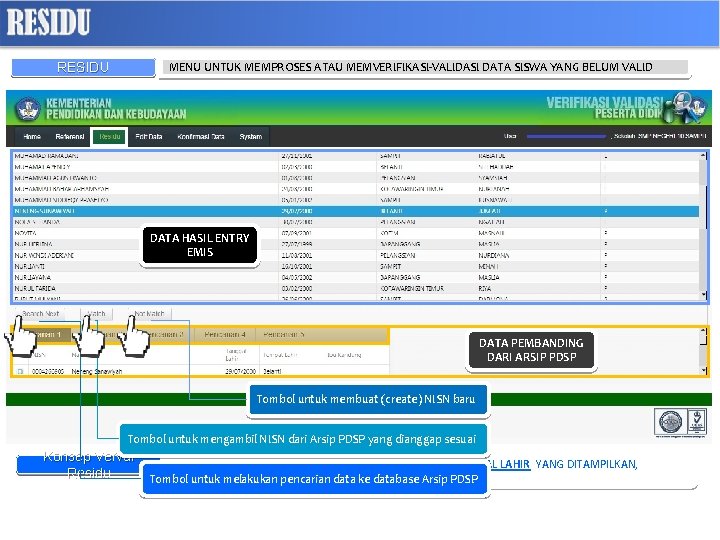Click the 29/07/2000 date in comparison panel
The height and width of the screenshot is (540, 720).
(x=240, y=371)
